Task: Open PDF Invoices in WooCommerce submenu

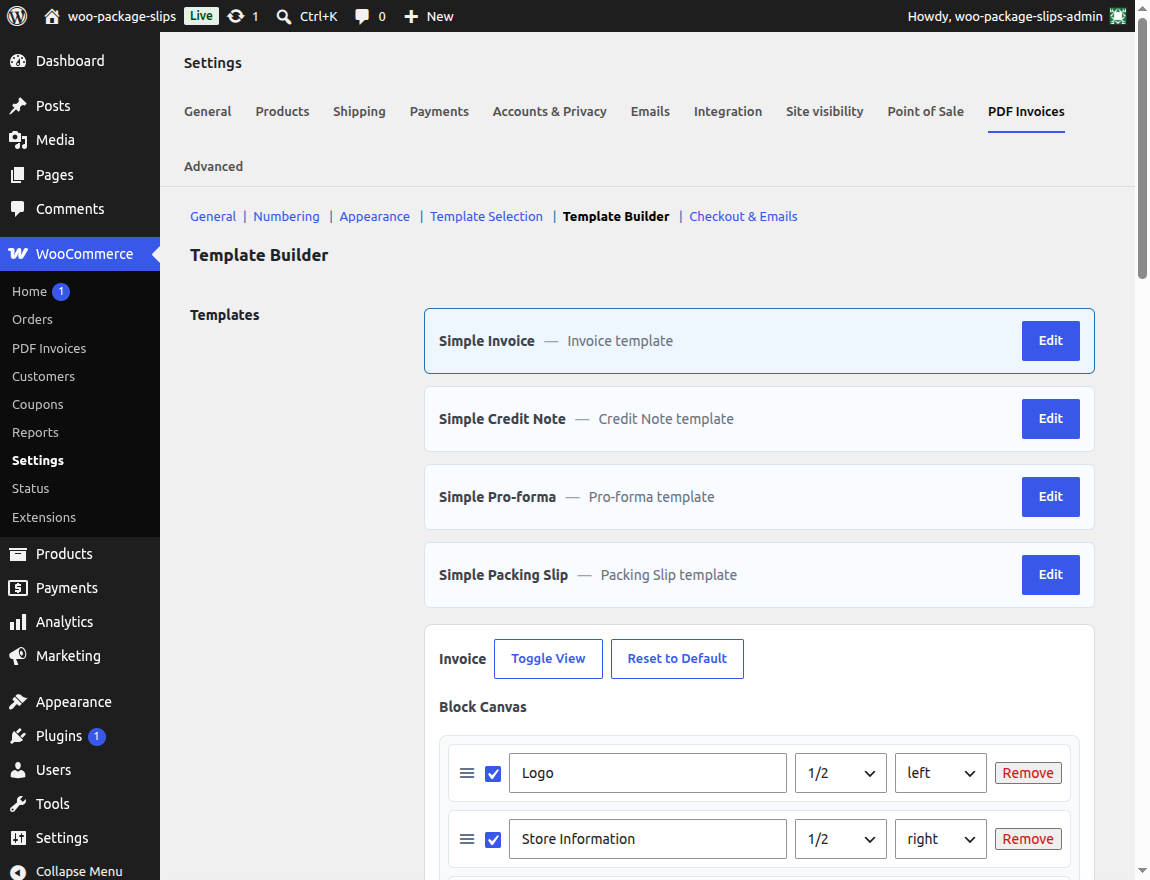Action: pos(48,348)
